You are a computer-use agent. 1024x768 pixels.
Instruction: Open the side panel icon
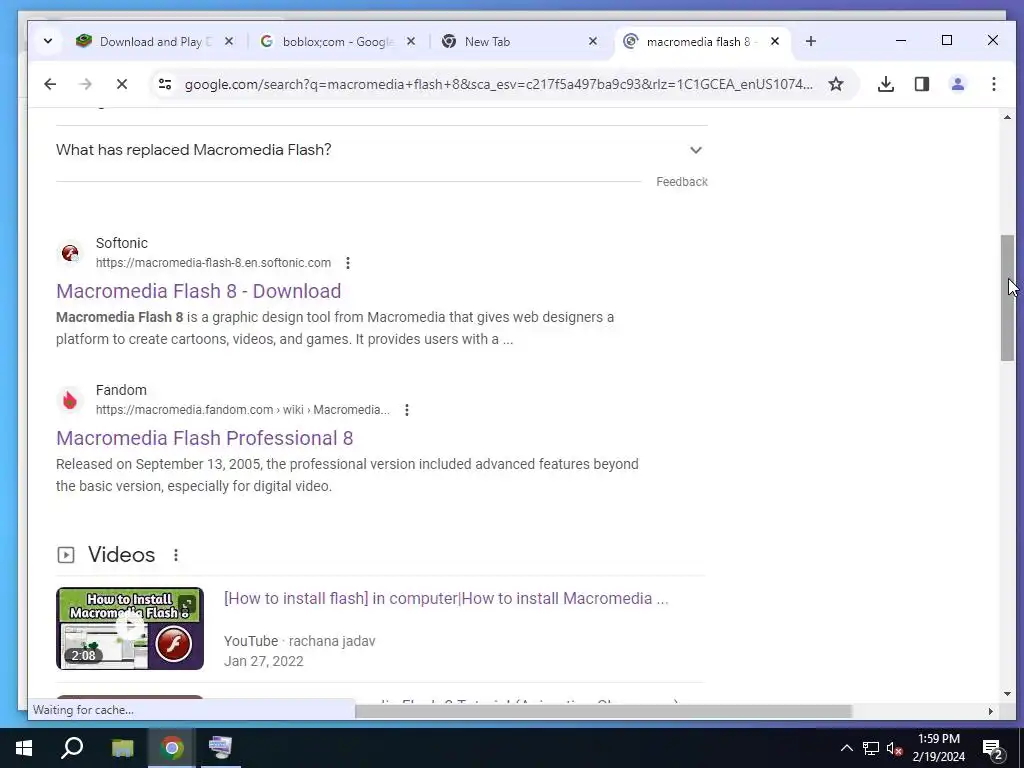click(x=921, y=84)
